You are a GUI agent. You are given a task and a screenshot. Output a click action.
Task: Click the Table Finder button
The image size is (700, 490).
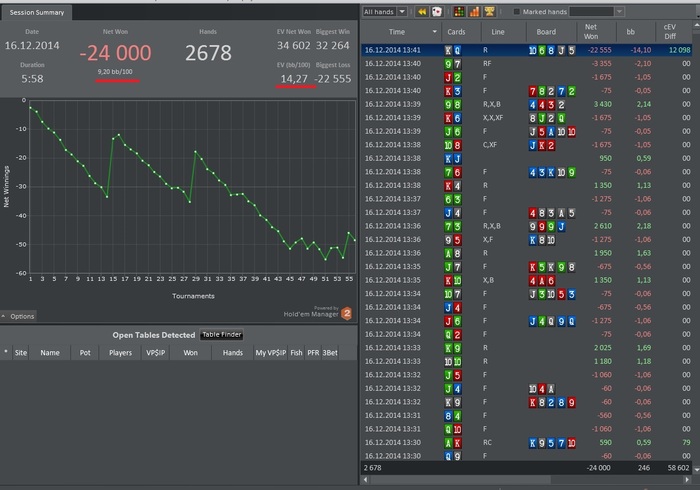coord(221,335)
